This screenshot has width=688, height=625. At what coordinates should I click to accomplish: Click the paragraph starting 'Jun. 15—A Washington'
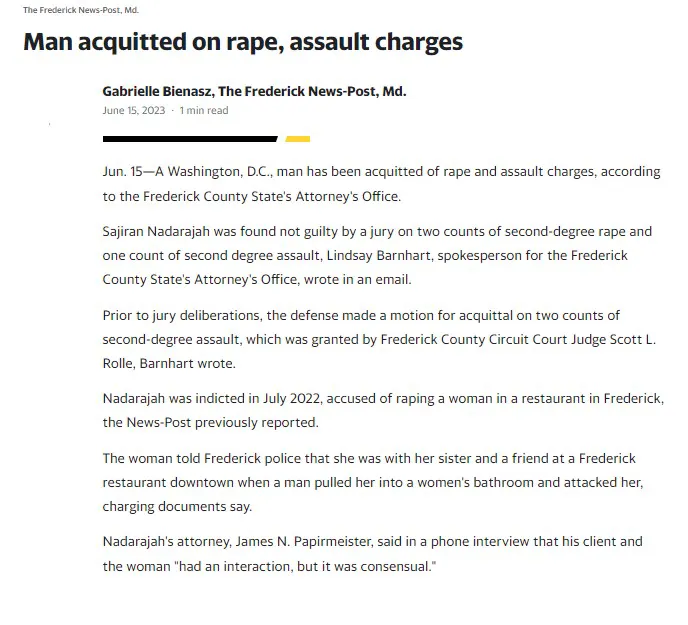[381, 183]
